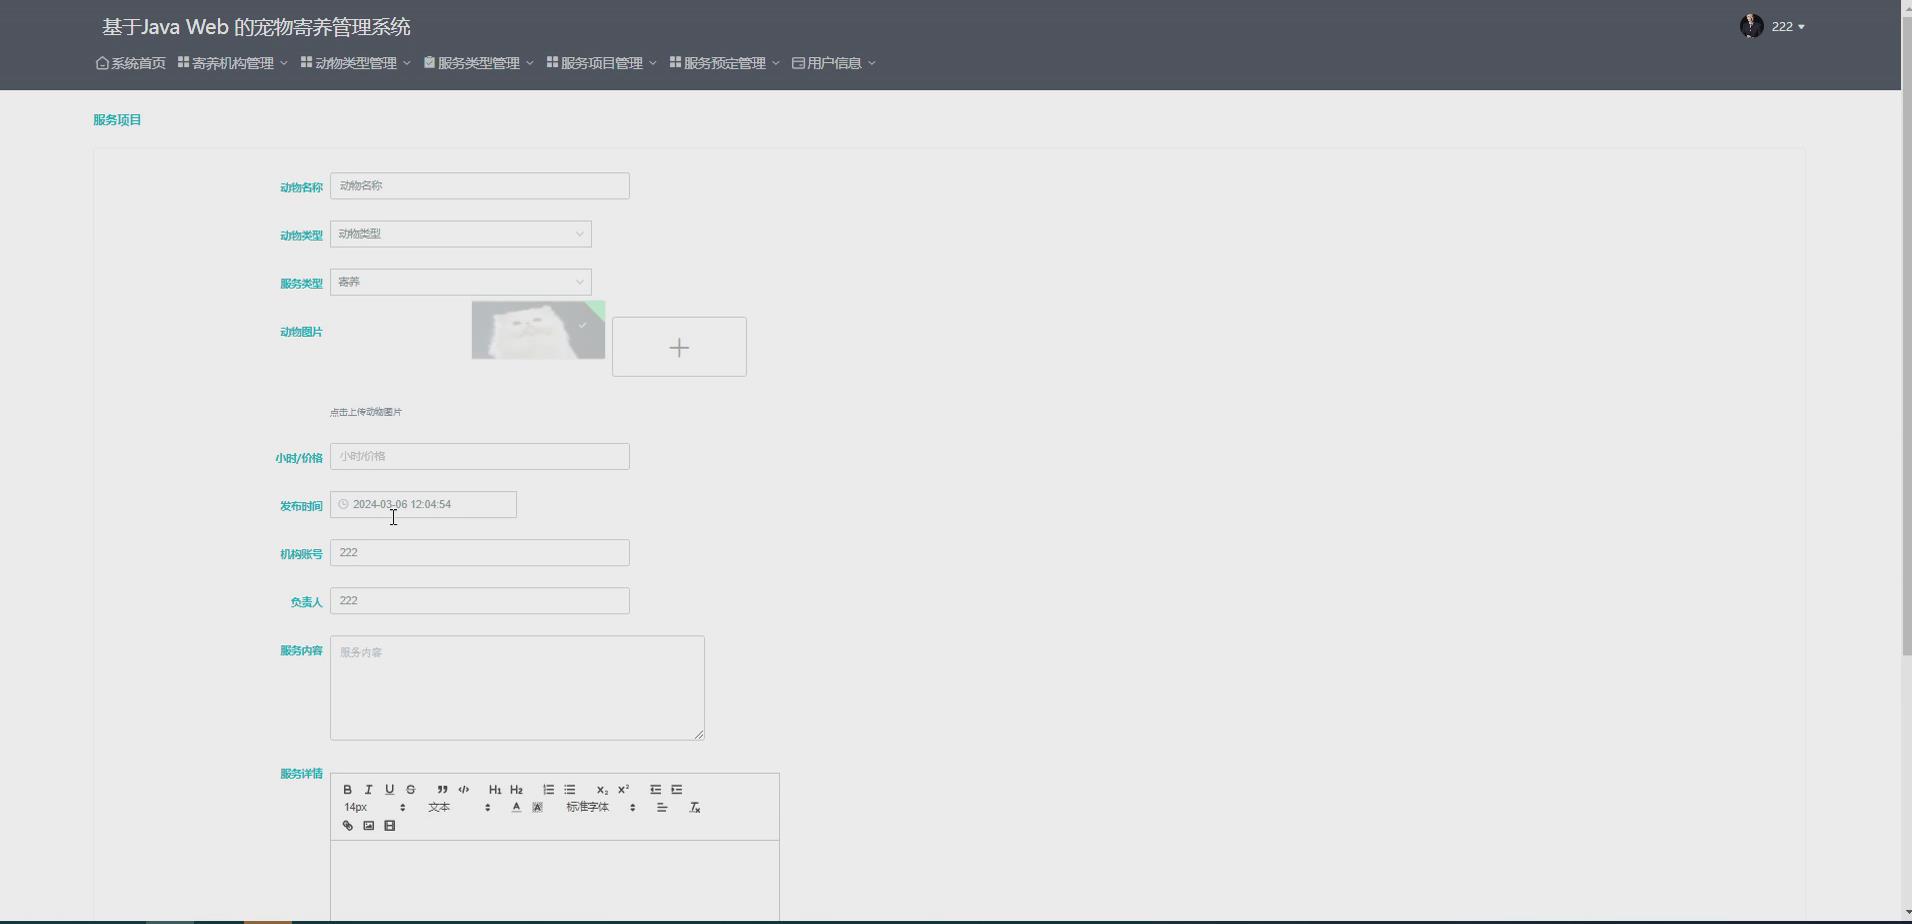Open the 文本 heading style dropdown

pyautogui.click(x=459, y=807)
